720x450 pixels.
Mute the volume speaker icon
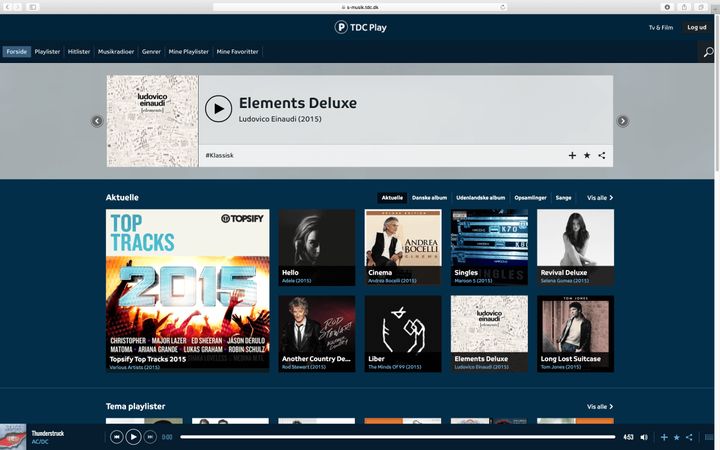(644, 437)
